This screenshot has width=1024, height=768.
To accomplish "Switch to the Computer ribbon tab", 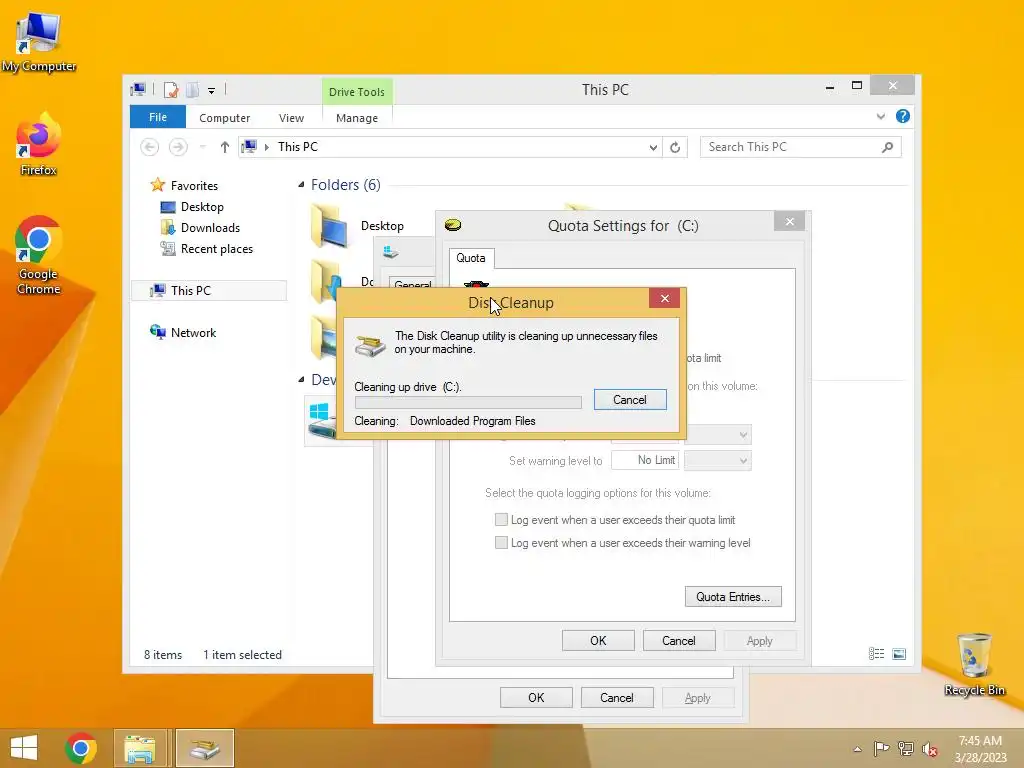I will [x=225, y=118].
